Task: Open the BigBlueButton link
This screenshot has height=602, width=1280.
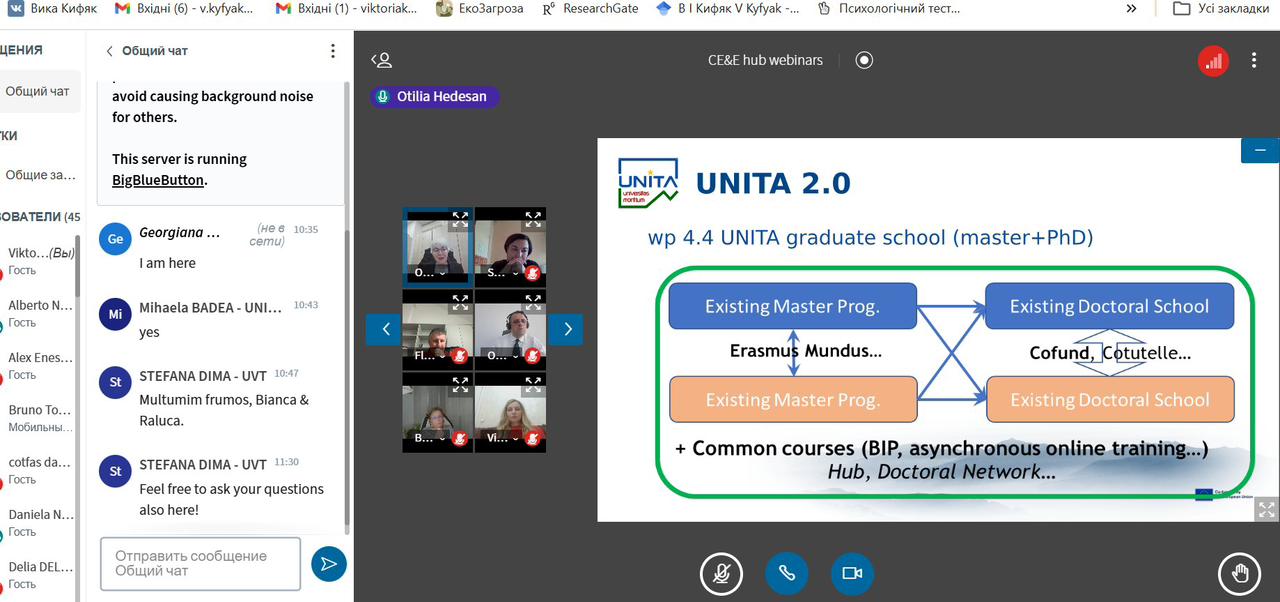Action: pyautogui.click(x=158, y=180)
